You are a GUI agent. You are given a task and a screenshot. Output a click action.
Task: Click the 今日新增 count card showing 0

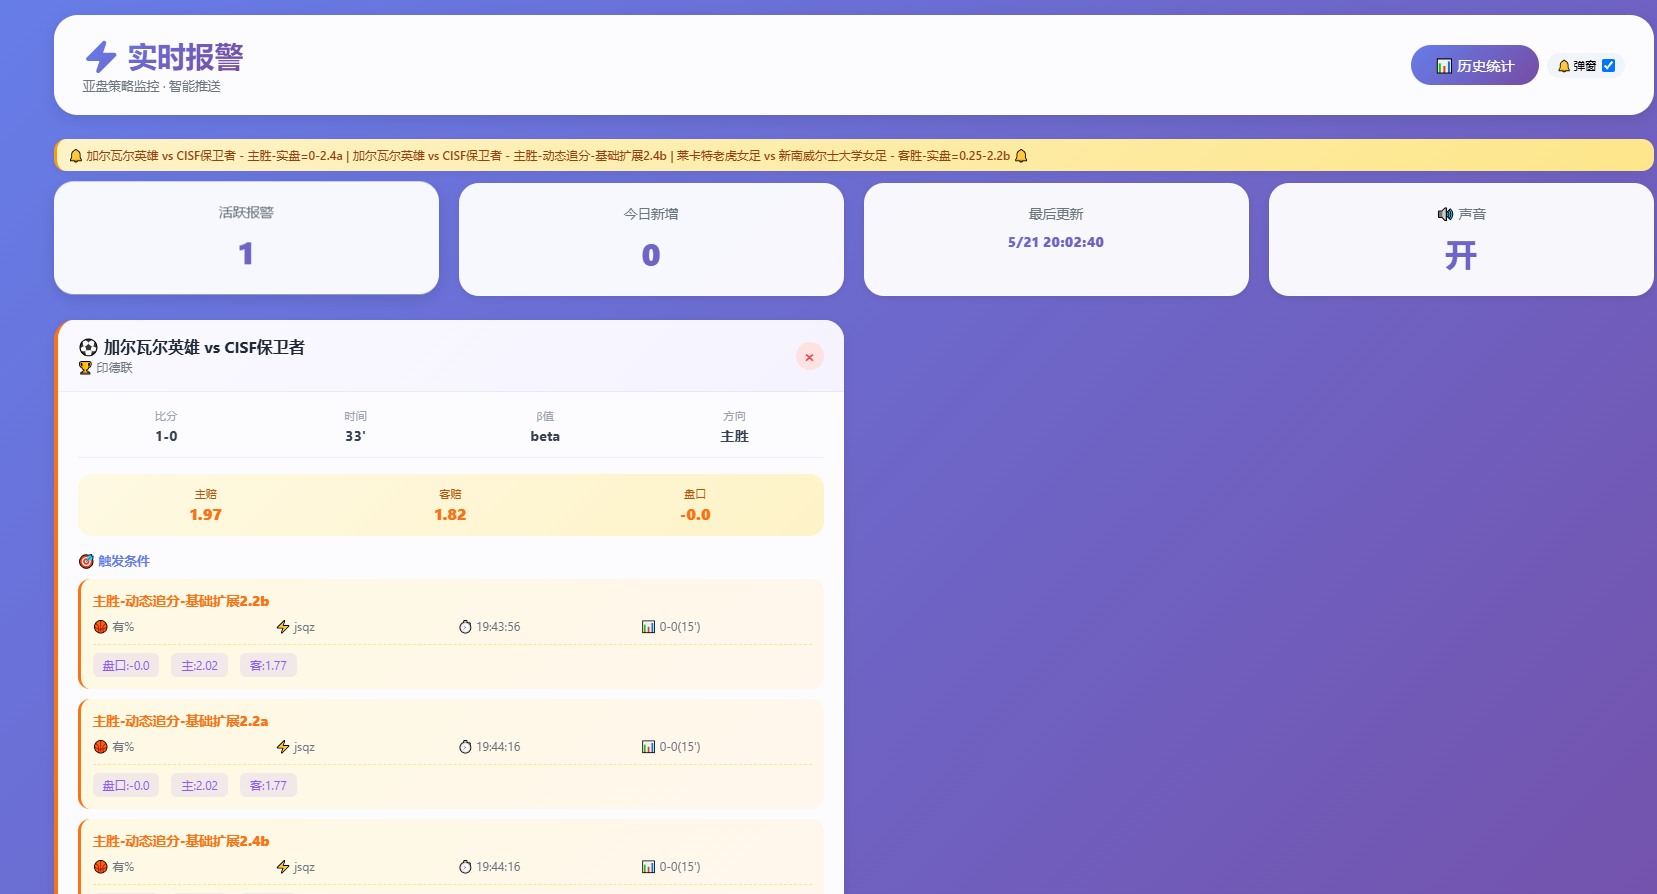click(x=651, y=239)
